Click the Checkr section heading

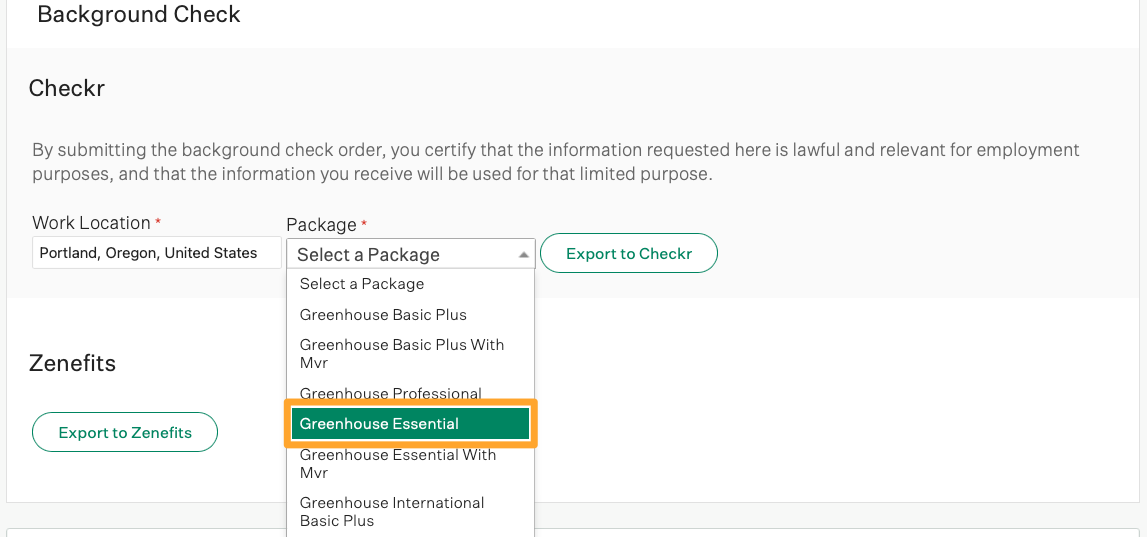[x=67, y=88]
